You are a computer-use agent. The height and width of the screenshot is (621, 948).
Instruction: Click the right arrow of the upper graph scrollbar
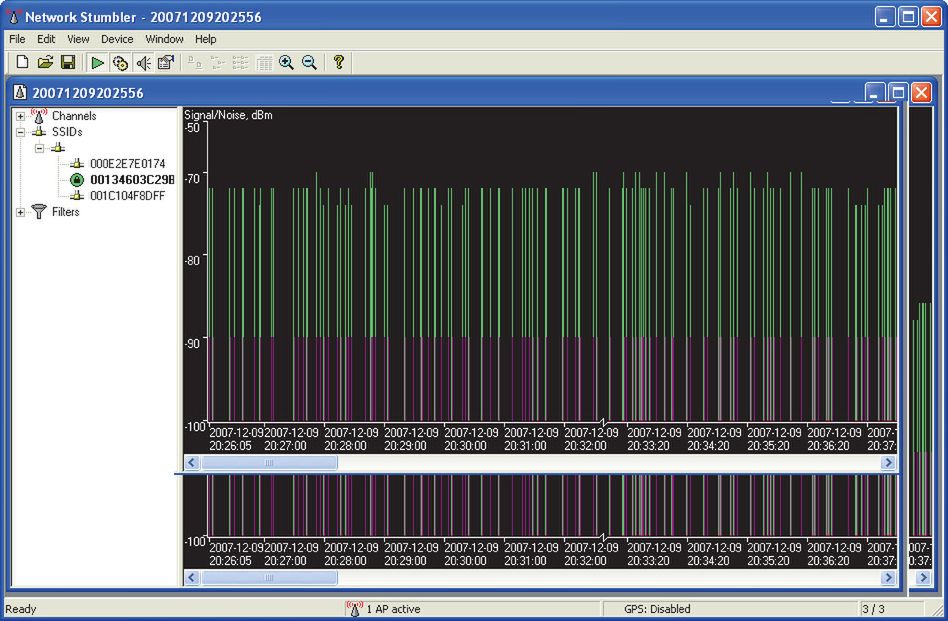pyautogui.click(x=888, y=463)
